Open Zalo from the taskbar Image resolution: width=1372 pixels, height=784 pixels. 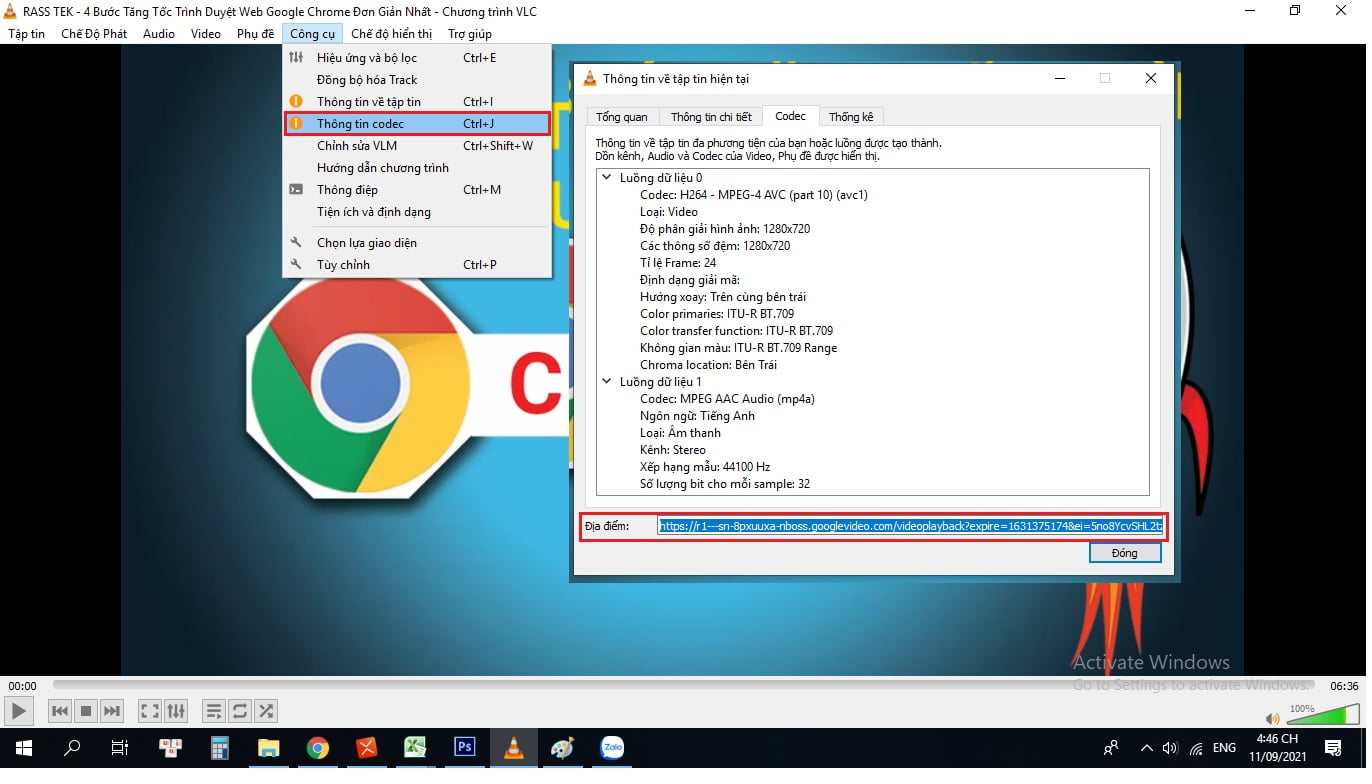pos(612,747)
